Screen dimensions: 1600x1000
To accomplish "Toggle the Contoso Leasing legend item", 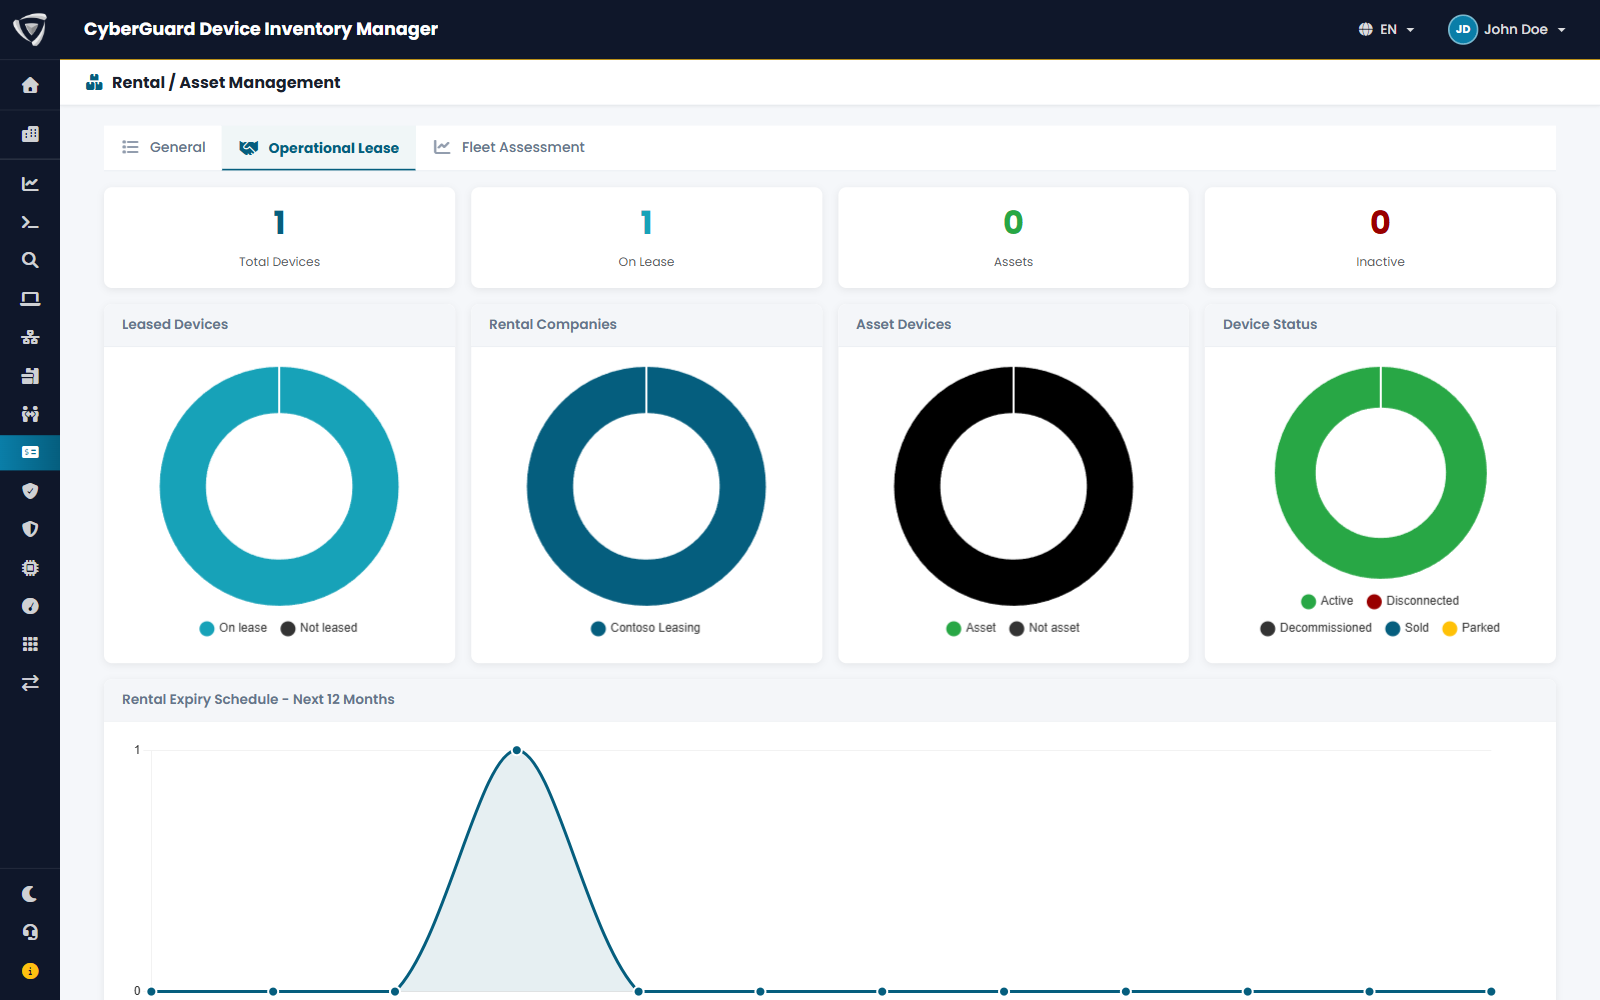I will (x=646, y=628).
